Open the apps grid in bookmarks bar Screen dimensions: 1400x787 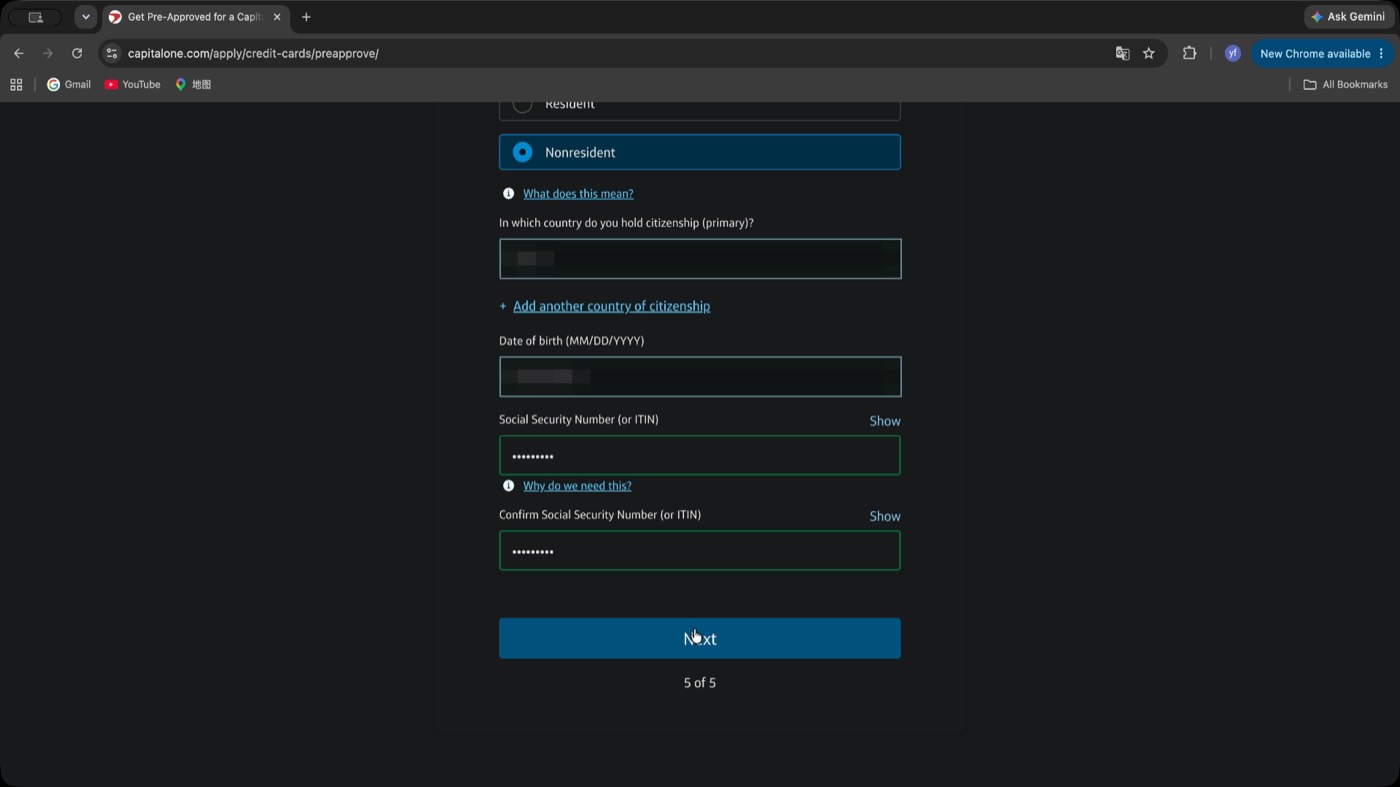[16, 84]
